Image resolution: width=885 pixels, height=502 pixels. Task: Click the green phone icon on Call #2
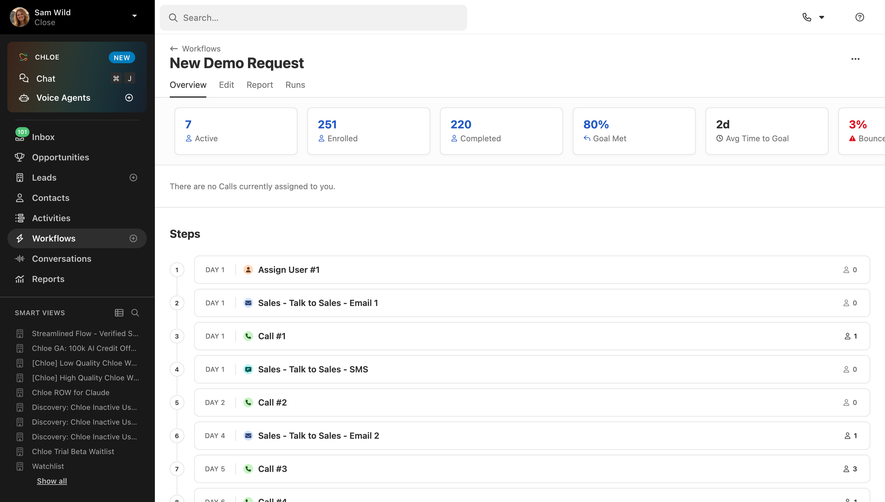(x=248, y=403)
